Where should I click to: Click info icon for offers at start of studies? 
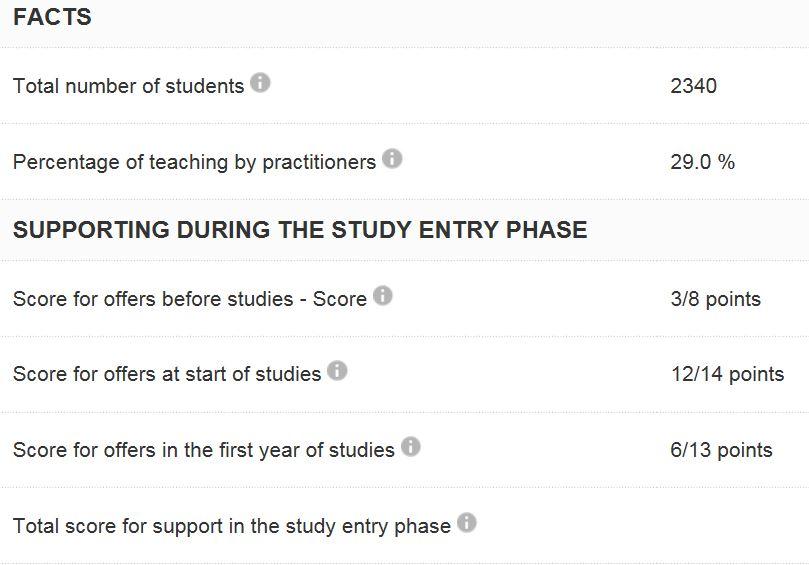pos(337,371)
